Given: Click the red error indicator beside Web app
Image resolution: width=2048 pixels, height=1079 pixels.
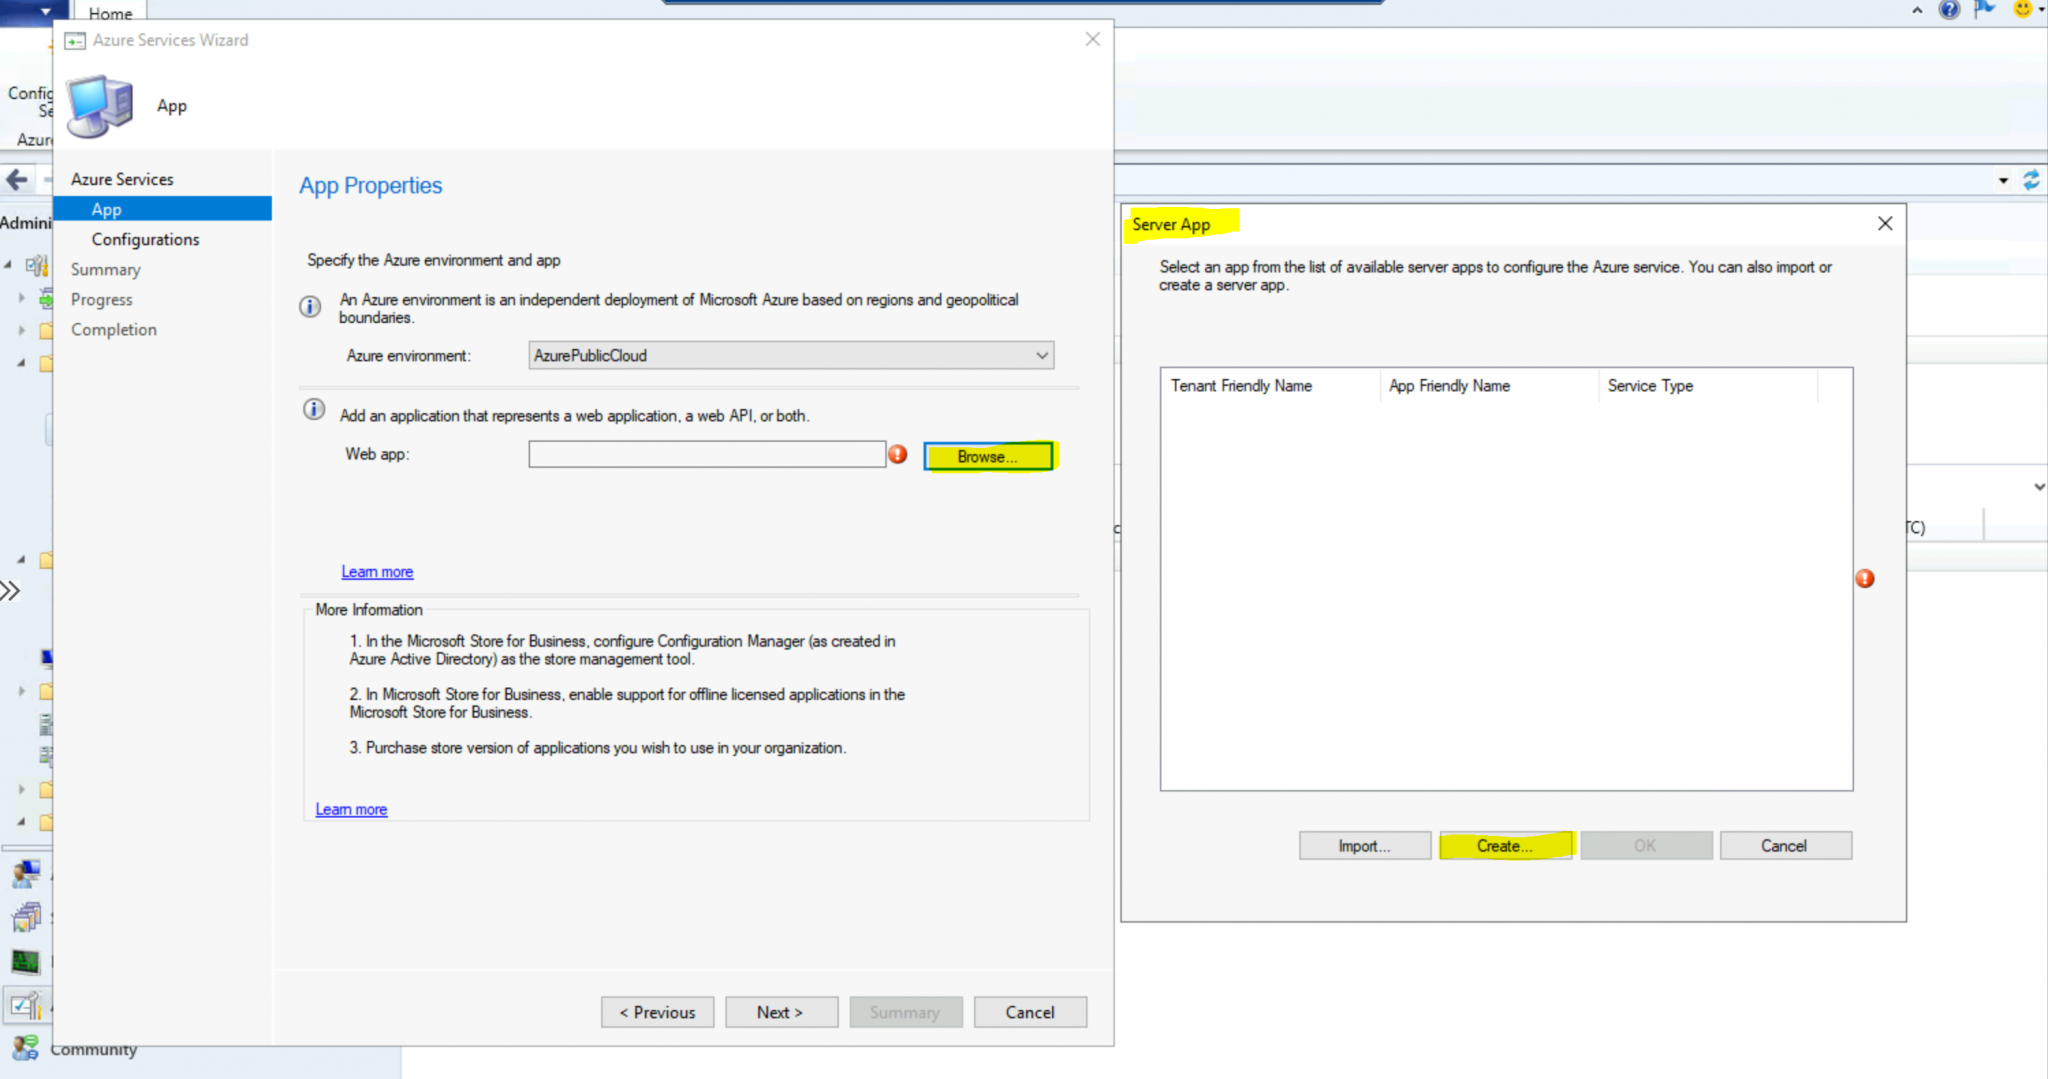Looking at the screenshot, I should click(x=898, y=454).
